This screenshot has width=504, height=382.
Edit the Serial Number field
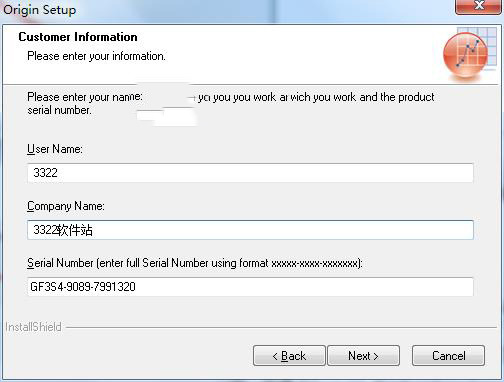(x=250, y=287)
